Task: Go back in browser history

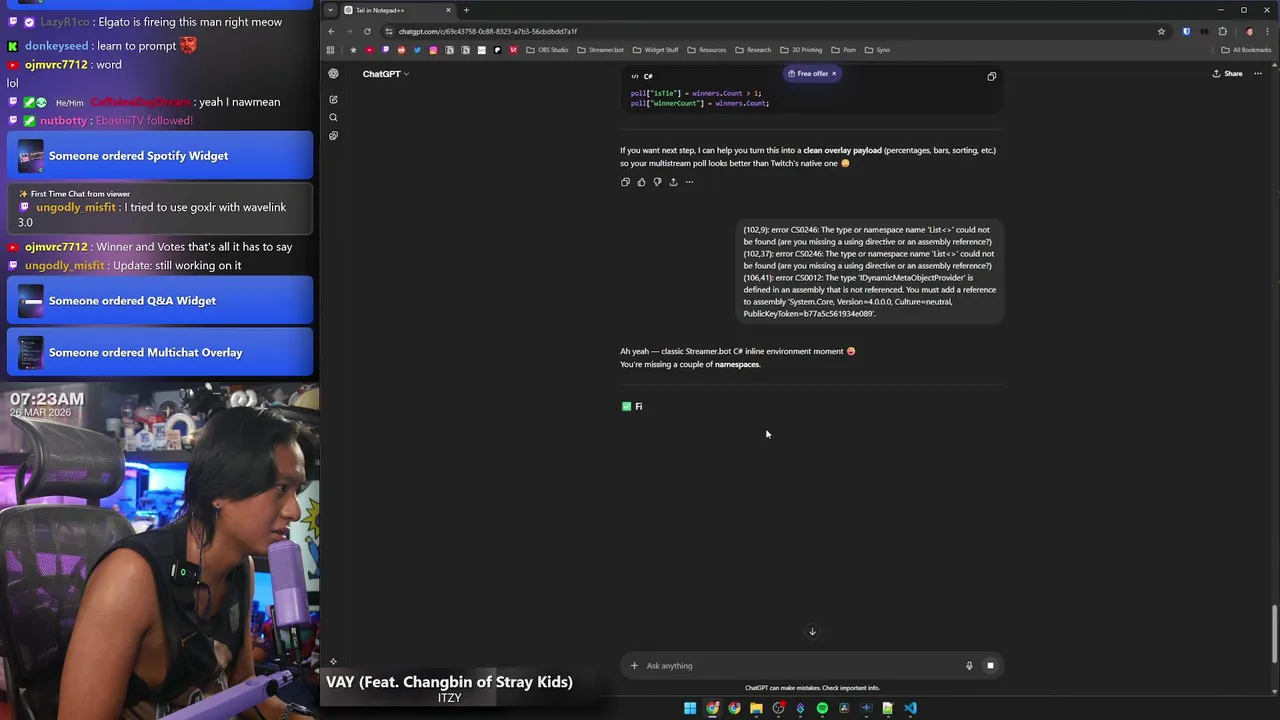Action: point(331,31)
